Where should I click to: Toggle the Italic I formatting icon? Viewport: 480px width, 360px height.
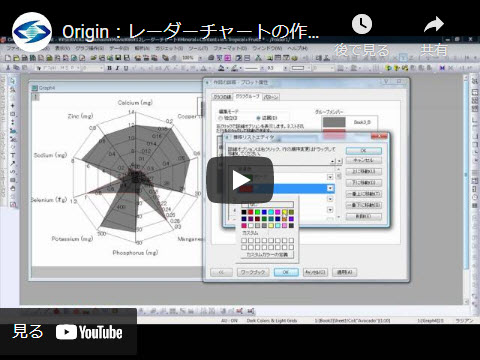[117, 68]
